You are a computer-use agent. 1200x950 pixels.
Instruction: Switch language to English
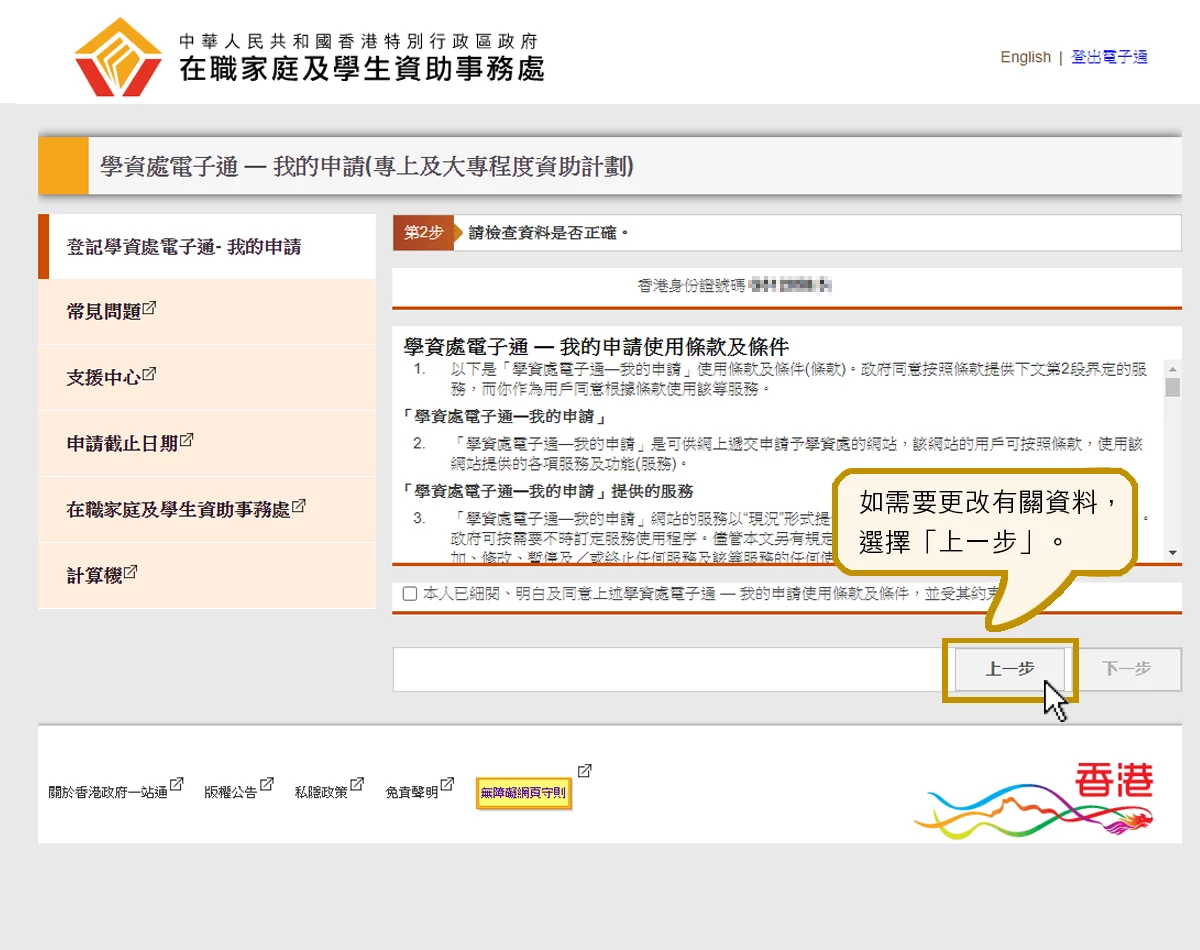[x=1025, y=57]
